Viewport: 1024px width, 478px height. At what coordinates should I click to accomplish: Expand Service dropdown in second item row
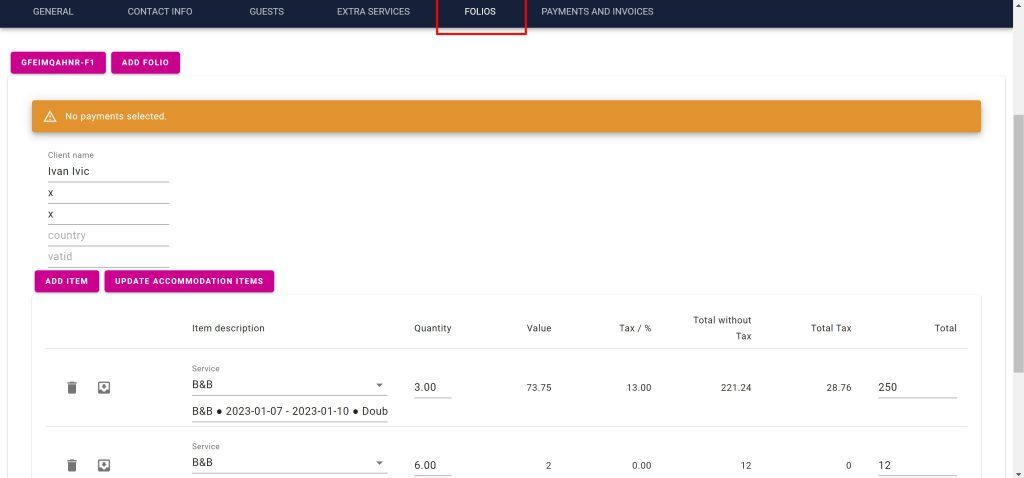[379, 463]
